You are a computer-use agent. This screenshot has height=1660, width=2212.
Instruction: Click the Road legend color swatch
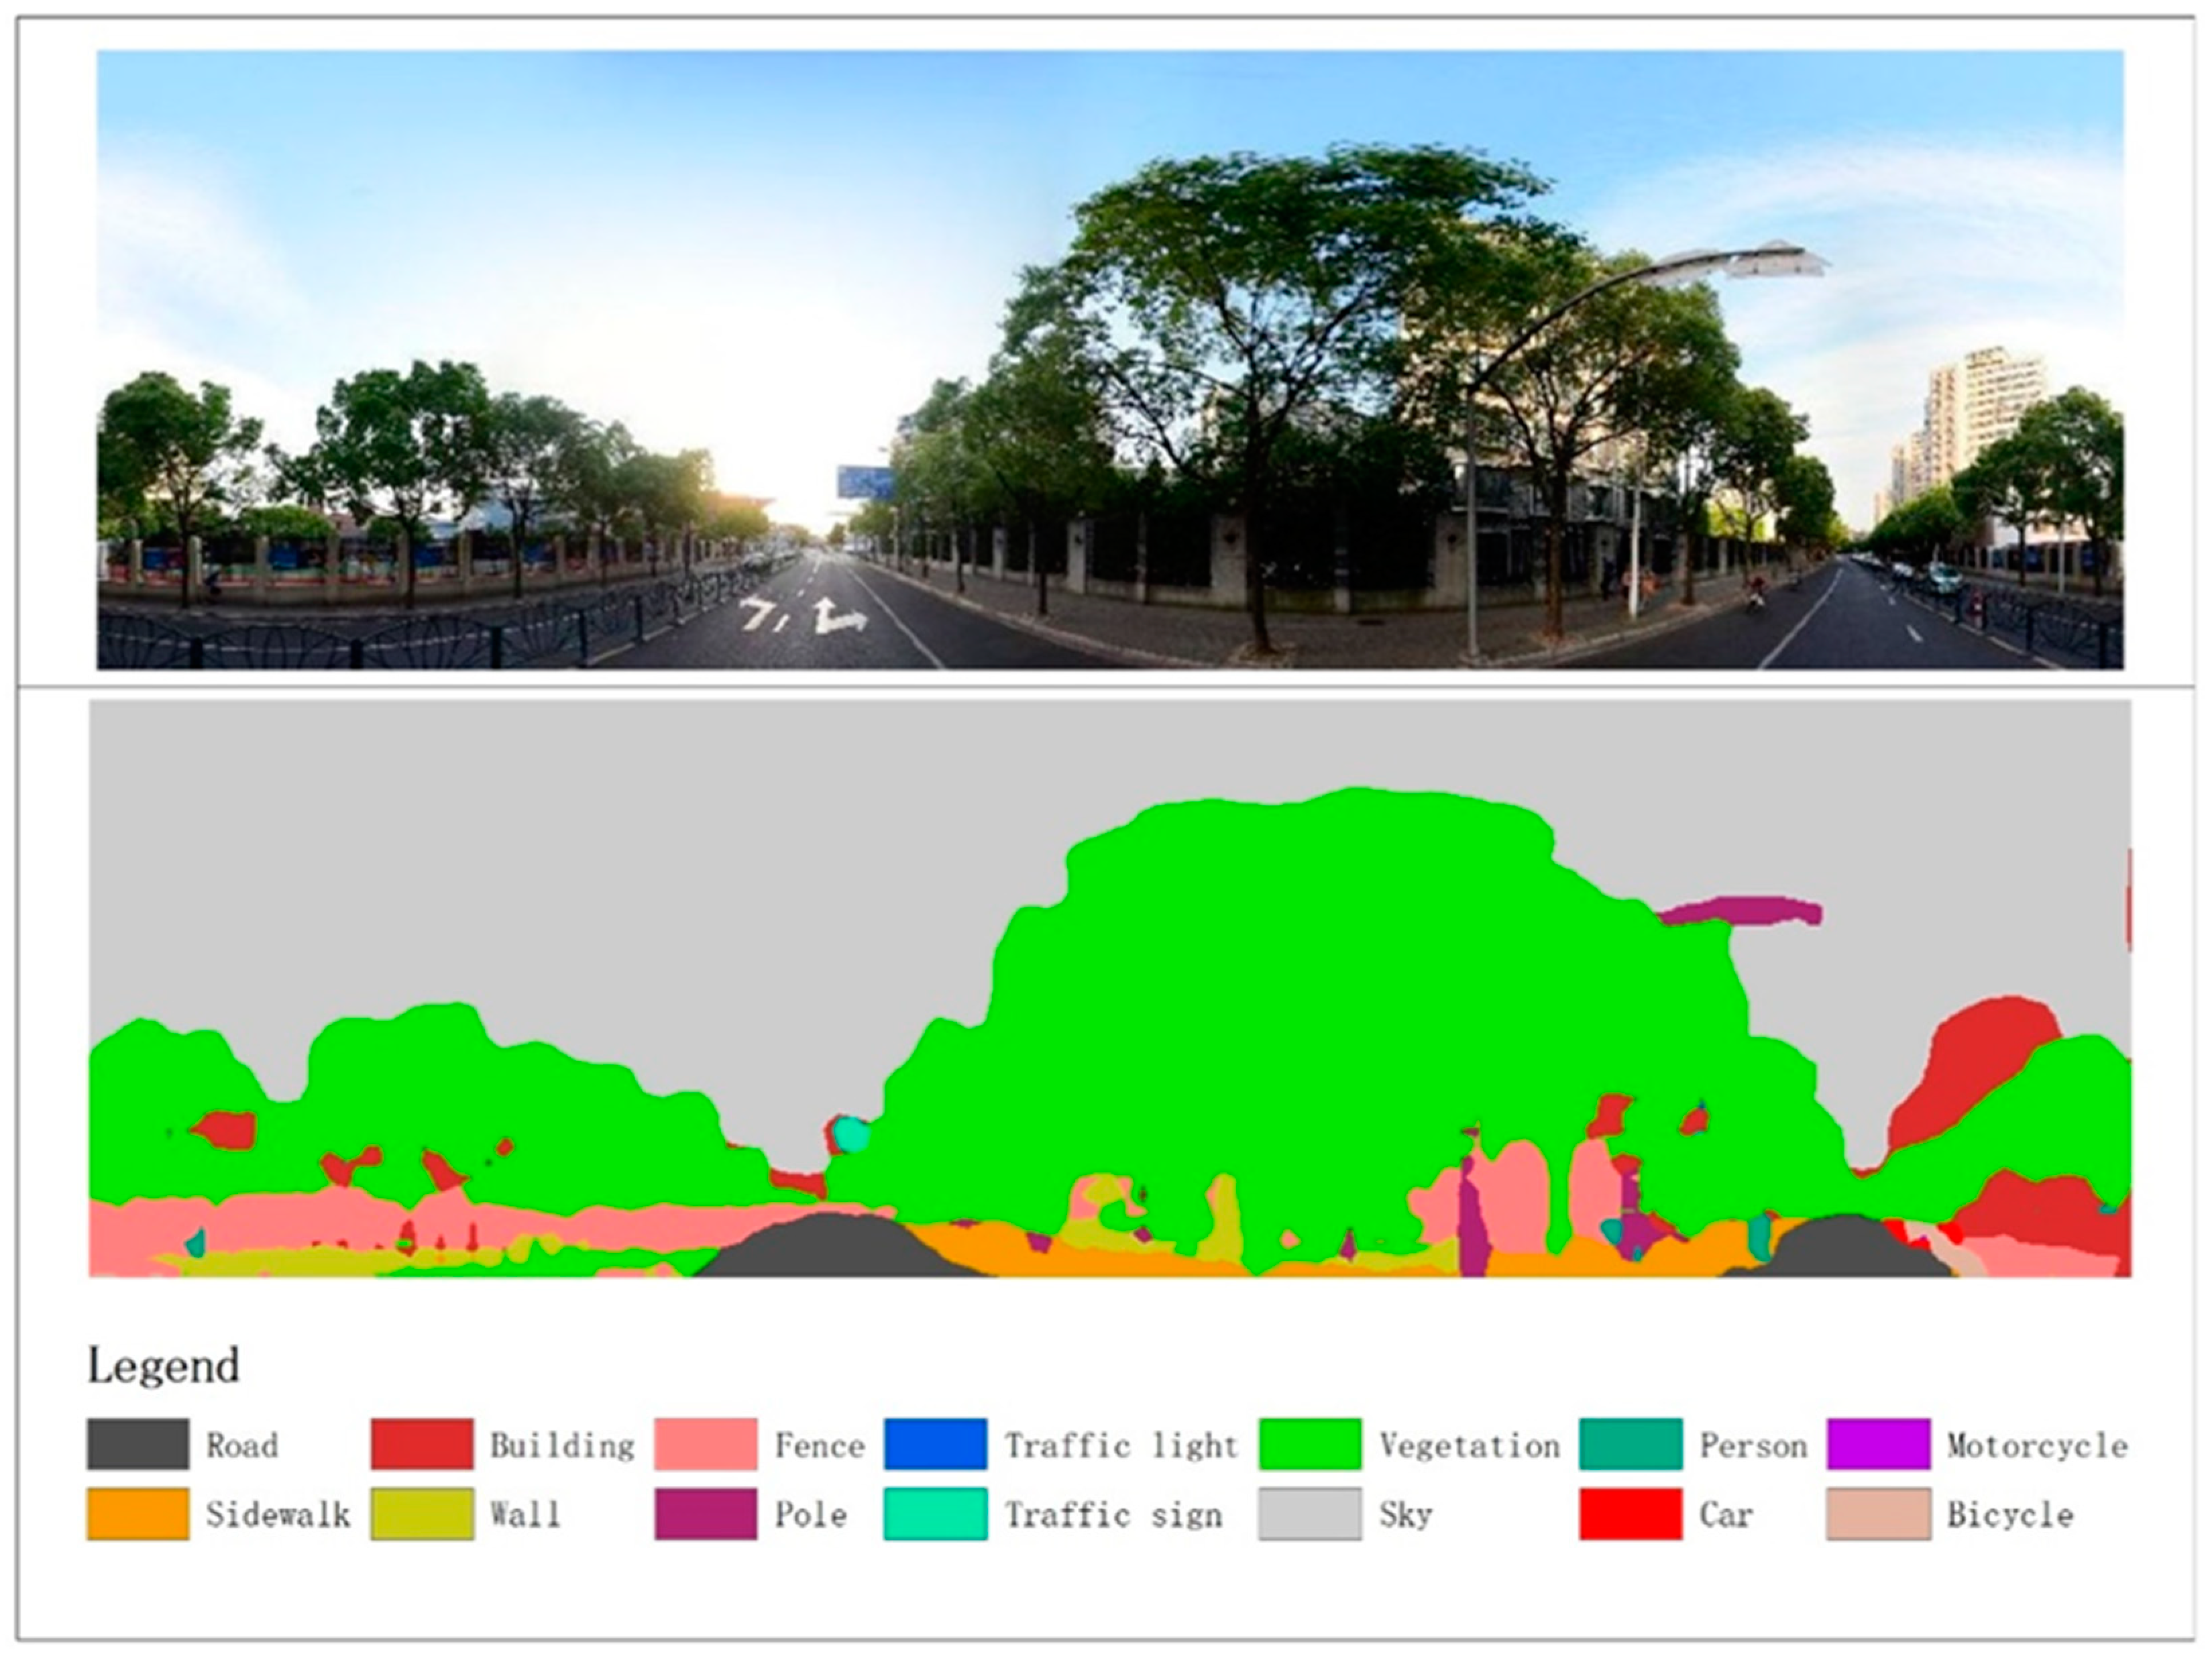[137, 1444]
